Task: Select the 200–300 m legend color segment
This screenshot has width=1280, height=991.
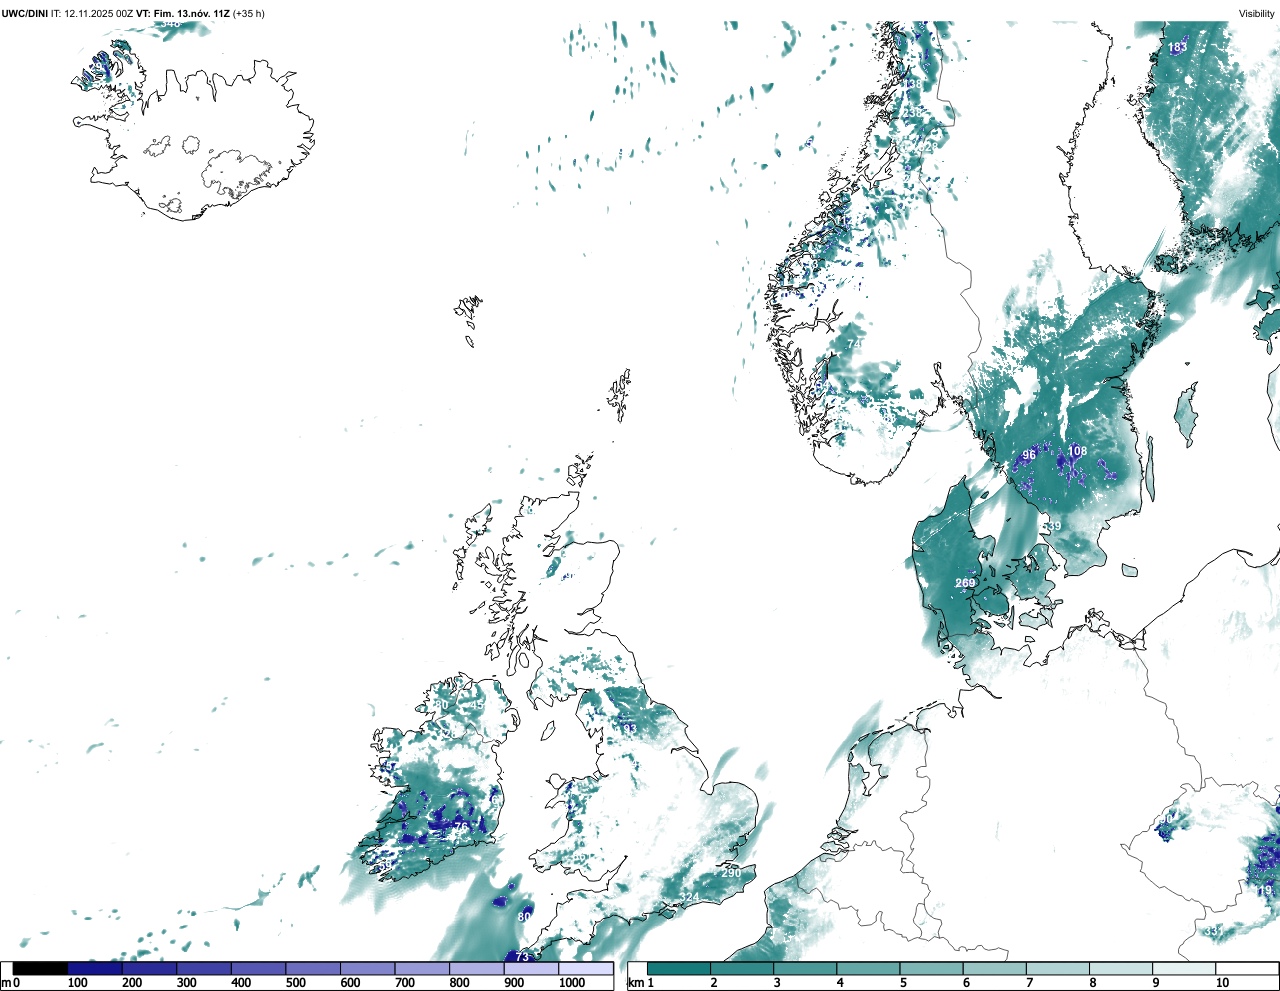Action: (149, 969)
